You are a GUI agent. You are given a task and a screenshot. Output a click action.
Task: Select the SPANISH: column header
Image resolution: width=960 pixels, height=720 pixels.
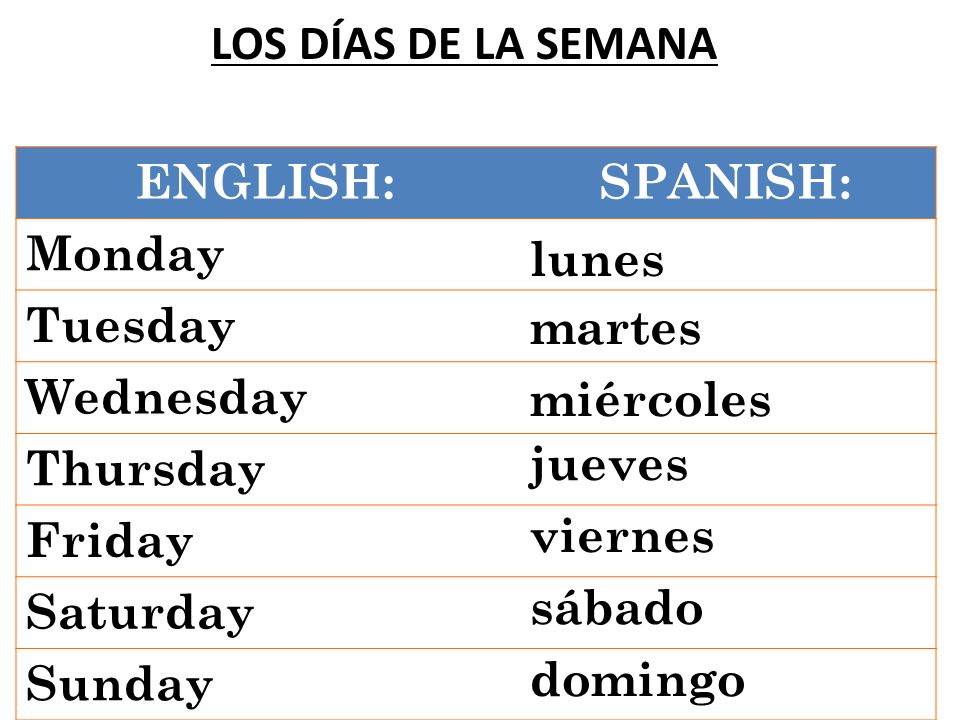tap(726, 182)
